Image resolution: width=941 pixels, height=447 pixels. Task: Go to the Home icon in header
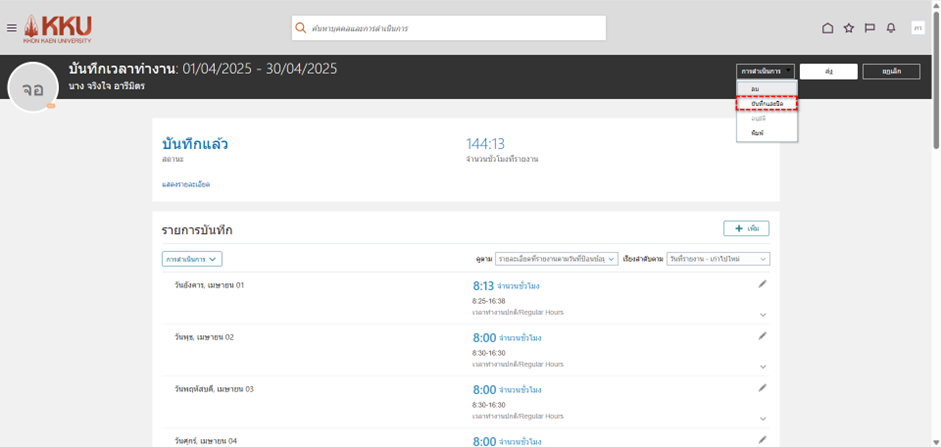[827, 28]
